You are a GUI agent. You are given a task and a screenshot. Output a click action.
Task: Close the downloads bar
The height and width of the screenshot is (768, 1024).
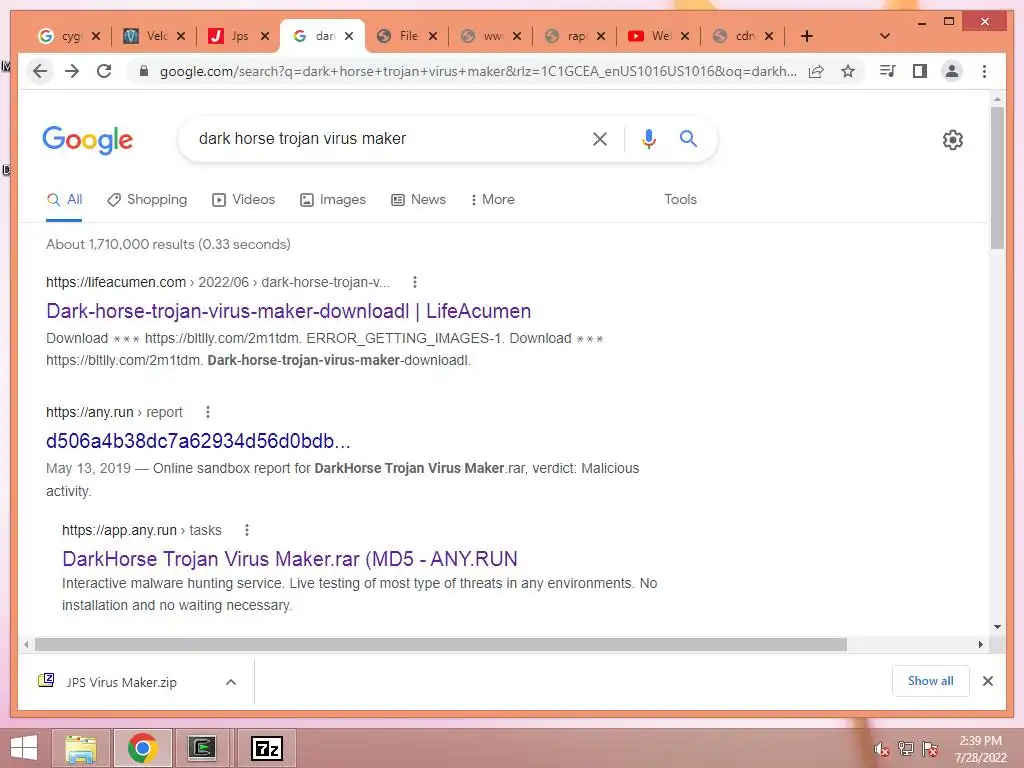pos(988,681)
